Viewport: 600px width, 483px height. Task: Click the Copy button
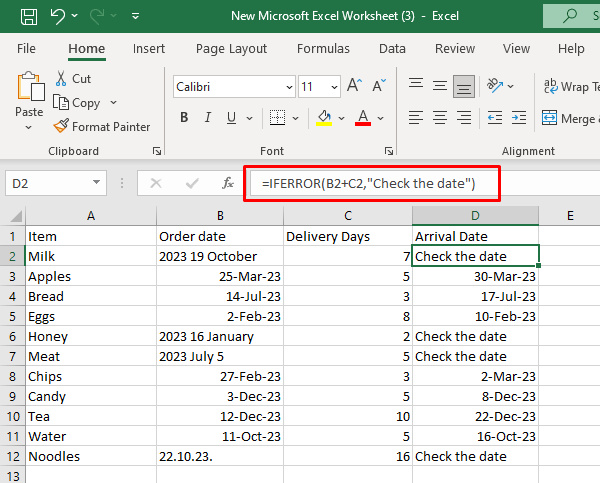coord(85,103)
